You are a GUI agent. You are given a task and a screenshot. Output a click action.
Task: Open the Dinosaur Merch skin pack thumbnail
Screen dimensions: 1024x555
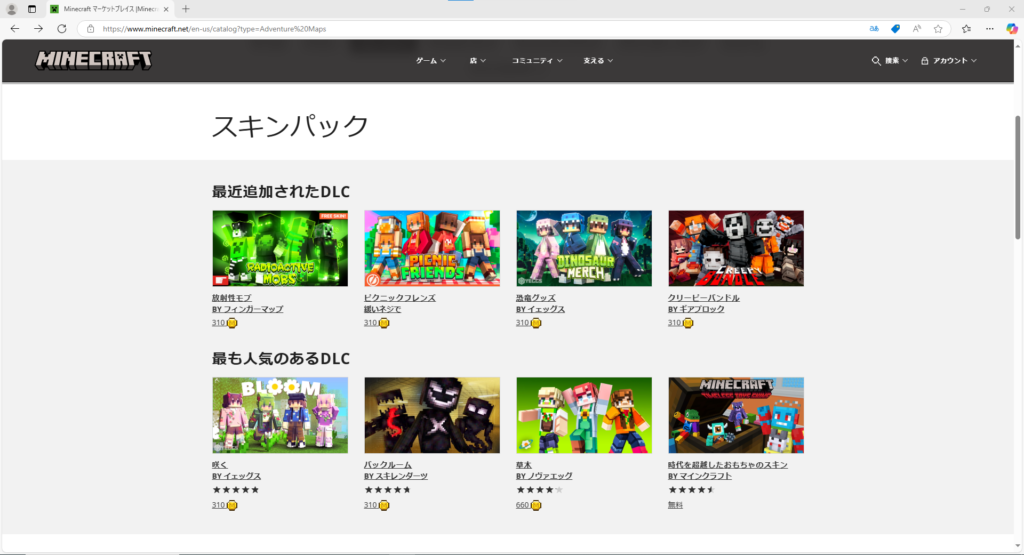point(583,248)
